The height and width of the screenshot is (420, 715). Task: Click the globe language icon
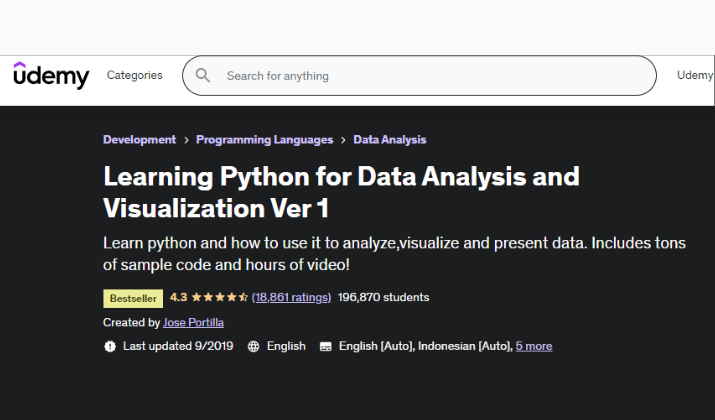(x=253, y=346)
